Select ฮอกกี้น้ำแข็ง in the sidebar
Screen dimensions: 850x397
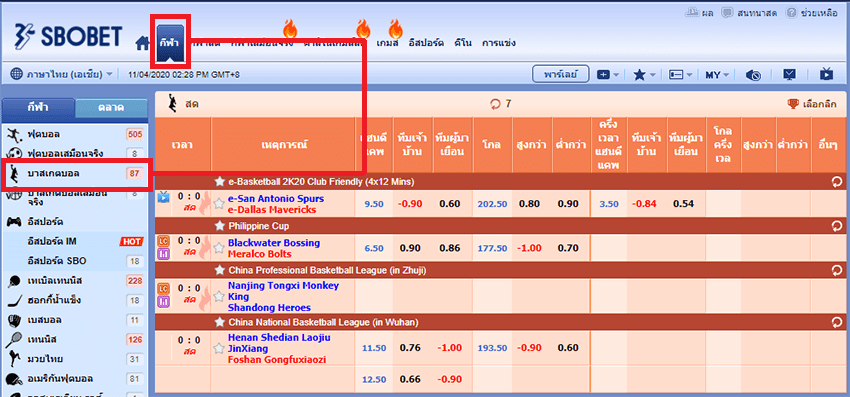(74, 300)
